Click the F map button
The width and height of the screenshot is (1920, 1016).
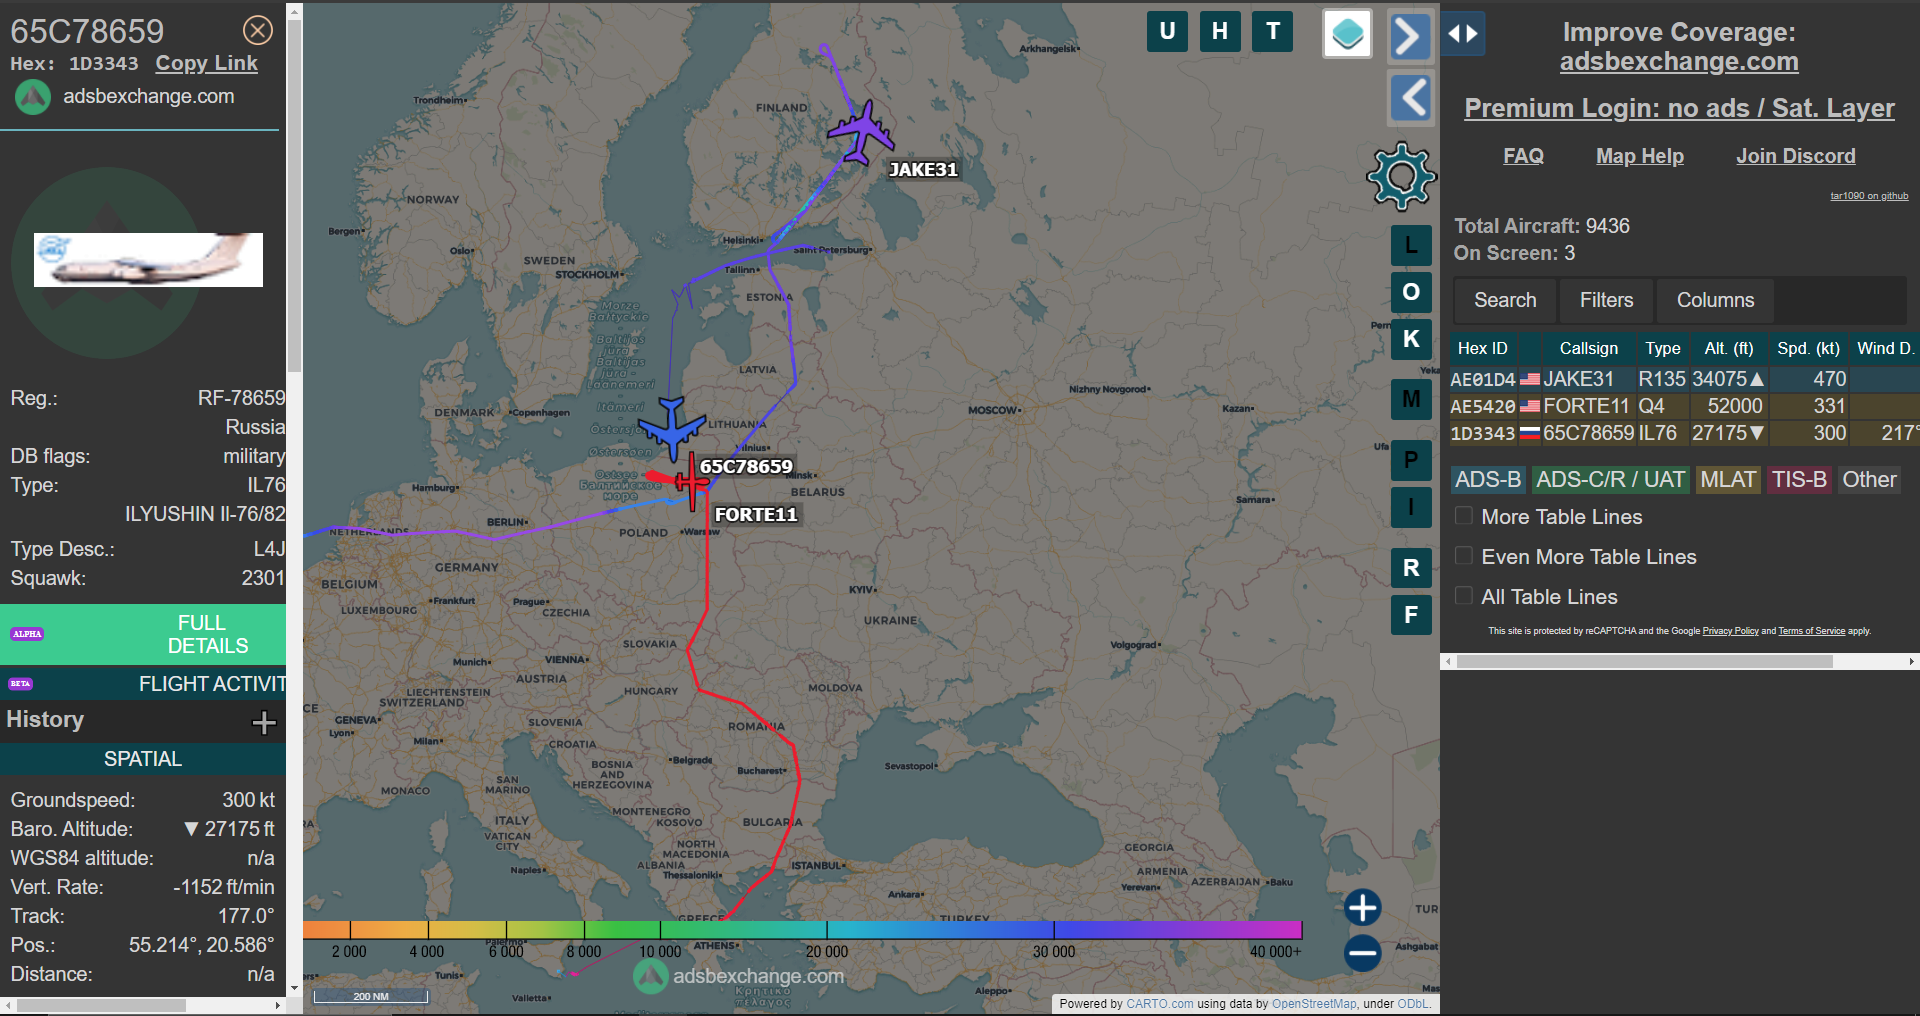[1411, 615]
